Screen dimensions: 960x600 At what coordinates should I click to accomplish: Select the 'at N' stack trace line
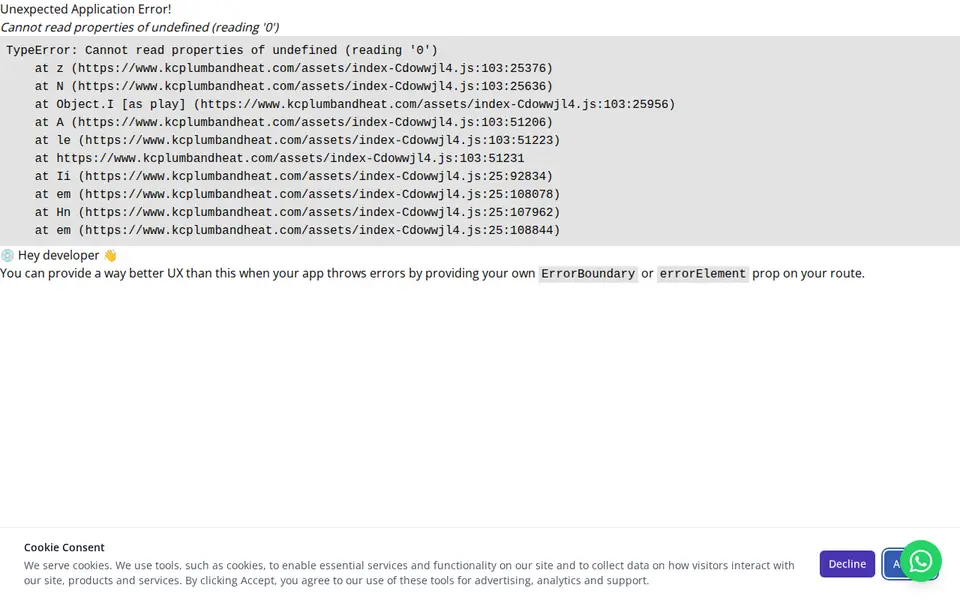coord(293,86)
